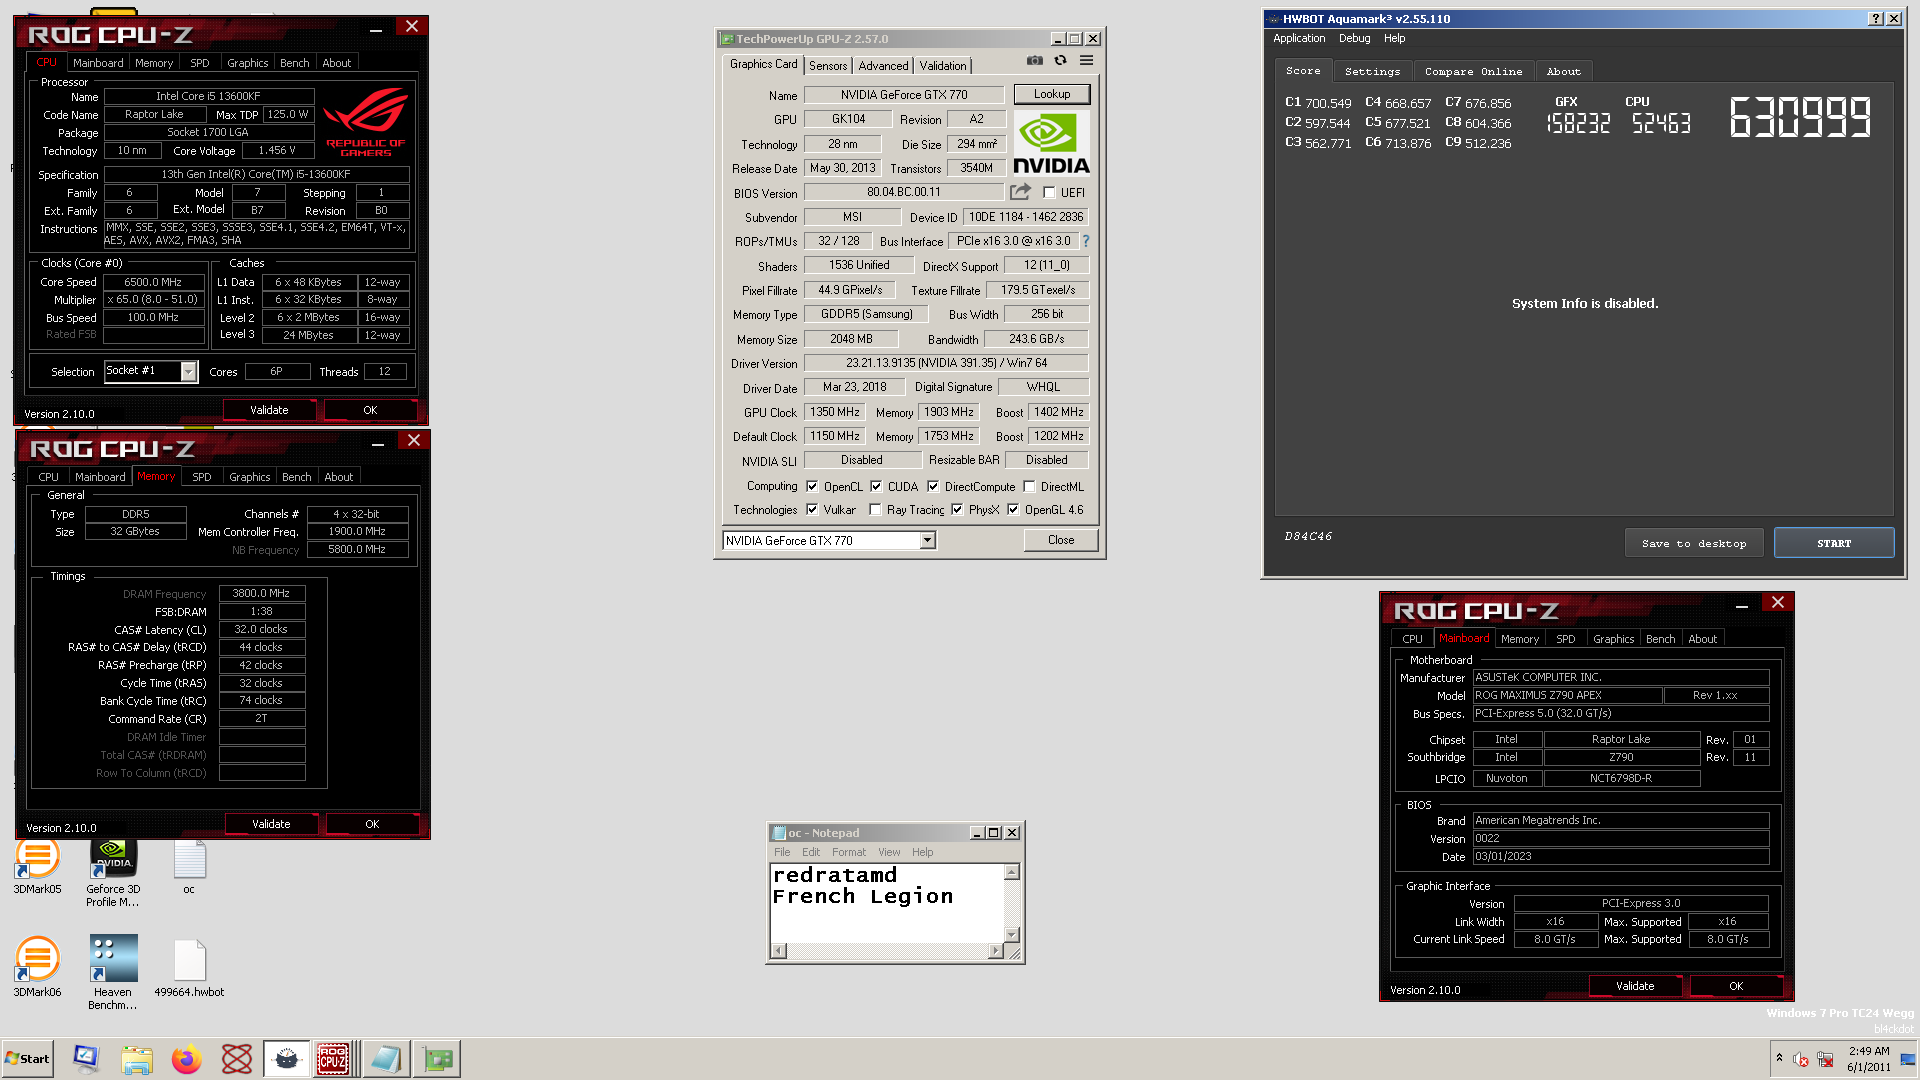Viewport: 1920px width, 1080px height.
Task: Open Settings tab in HWBOT Aquamark
Action: coord(1372,71)
